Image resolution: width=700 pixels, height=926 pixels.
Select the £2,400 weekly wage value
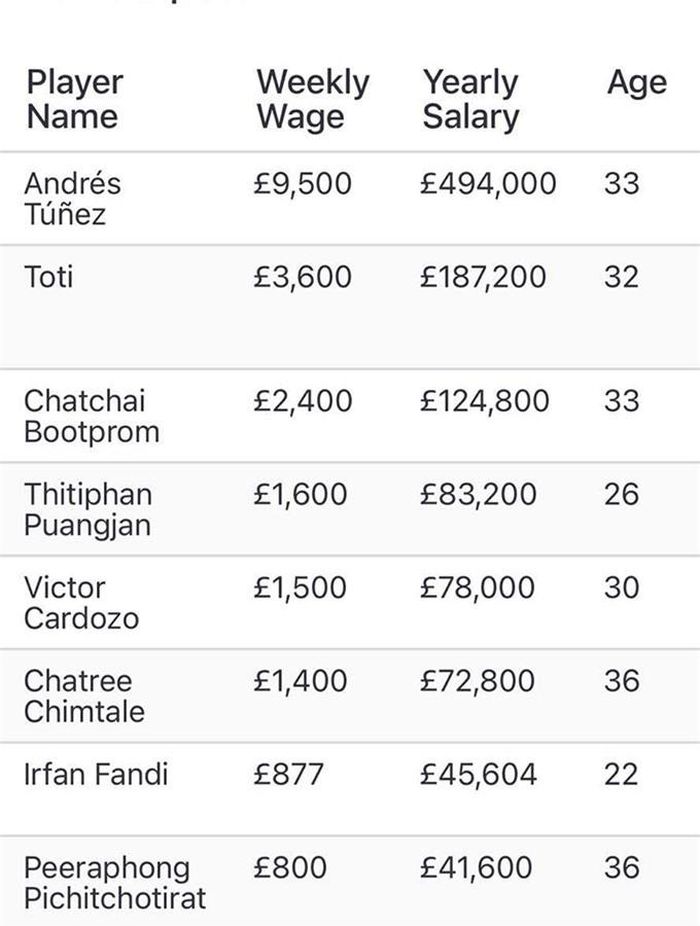click(302, 401)
